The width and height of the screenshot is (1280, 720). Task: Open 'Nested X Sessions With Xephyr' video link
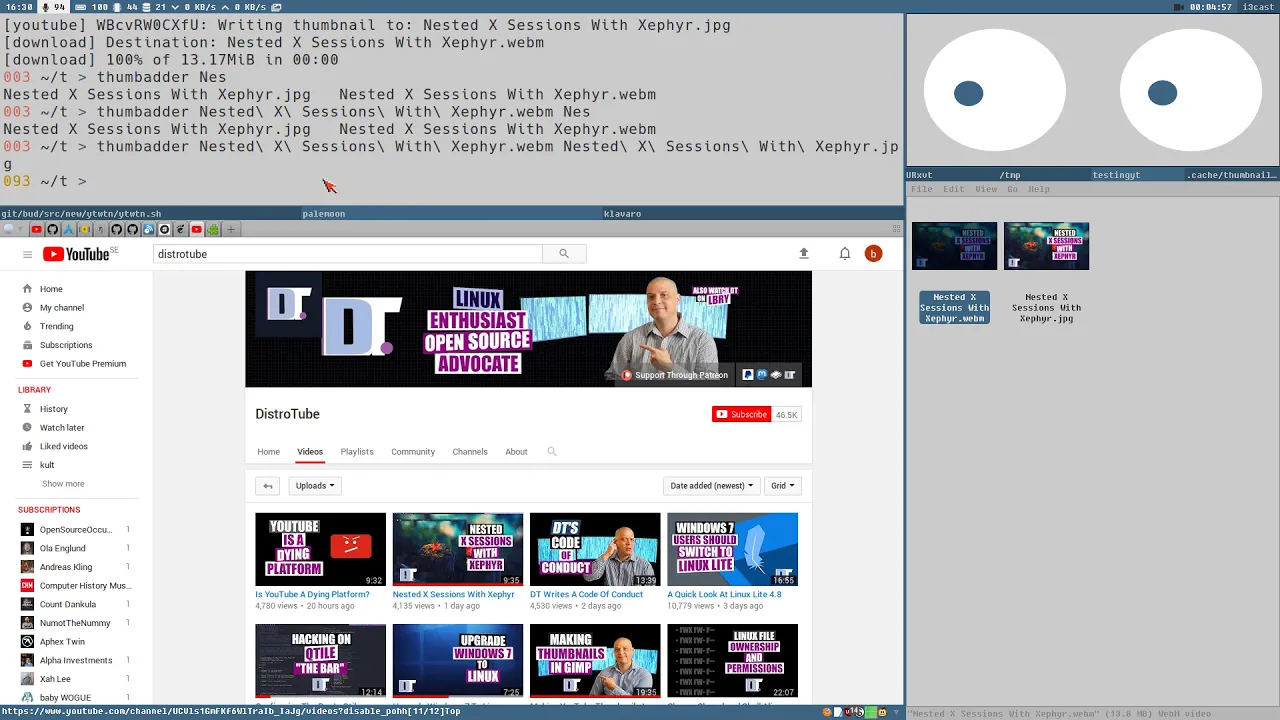pos(453,594)
